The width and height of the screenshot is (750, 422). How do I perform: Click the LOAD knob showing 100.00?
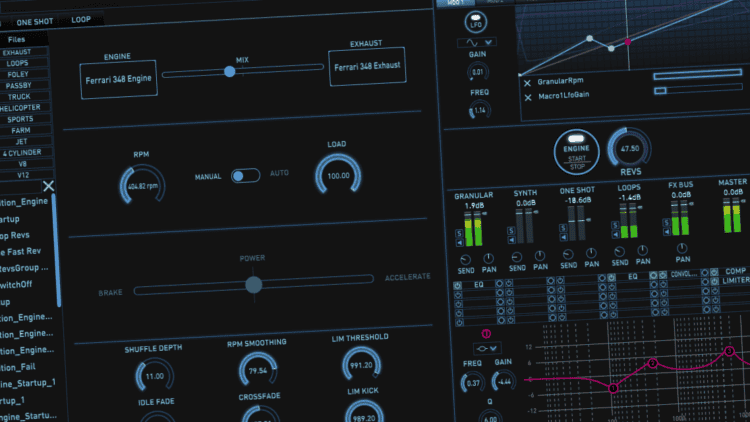[x=338, y=175]
